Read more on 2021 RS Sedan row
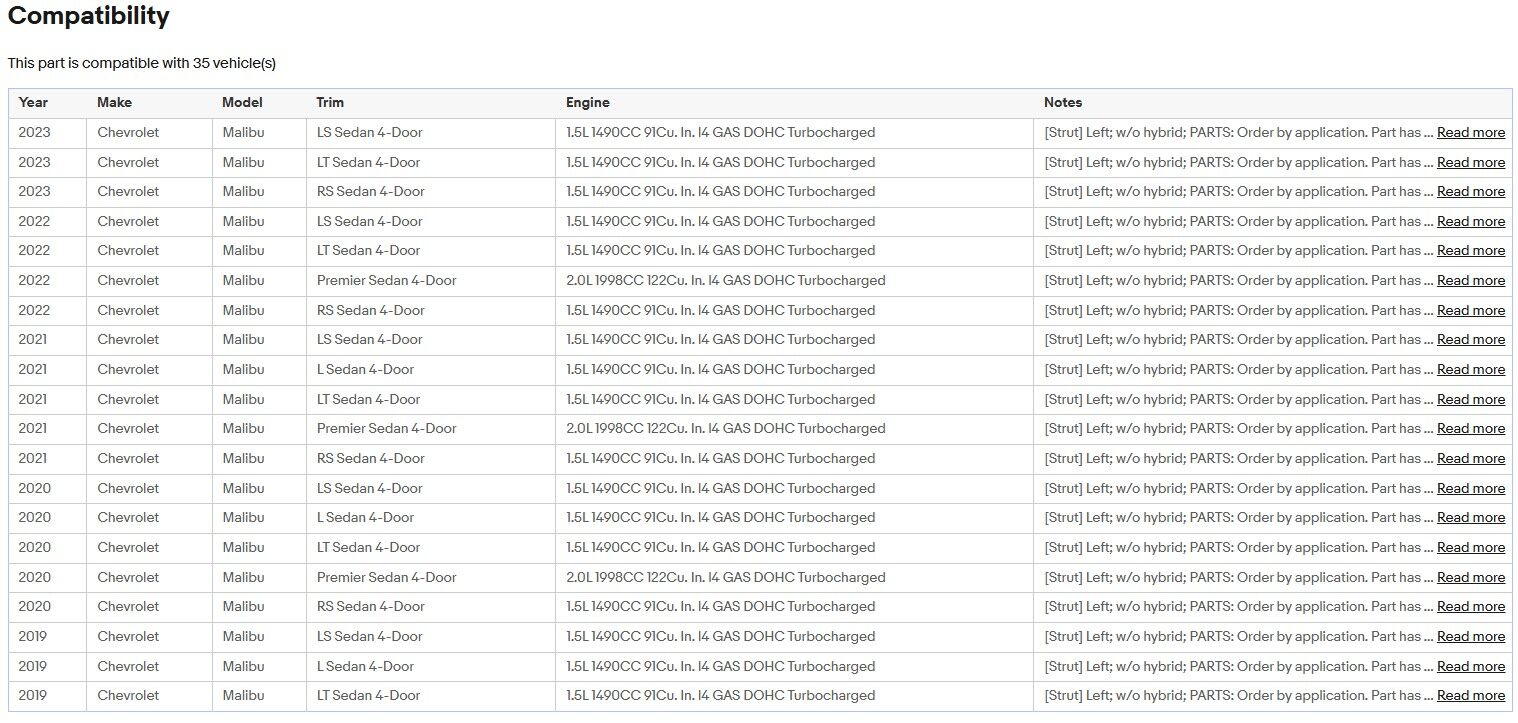Image resolution: width=1518 pixels, height=723 pixels. (x=1470, y=459)
